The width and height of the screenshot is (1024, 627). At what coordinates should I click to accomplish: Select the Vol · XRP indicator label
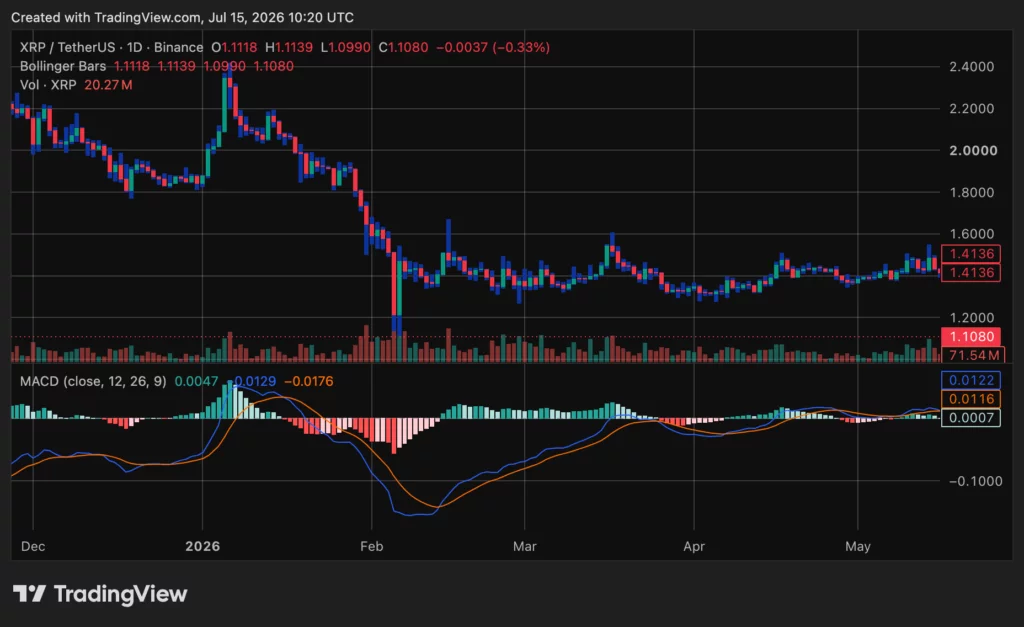coord(48,85)
